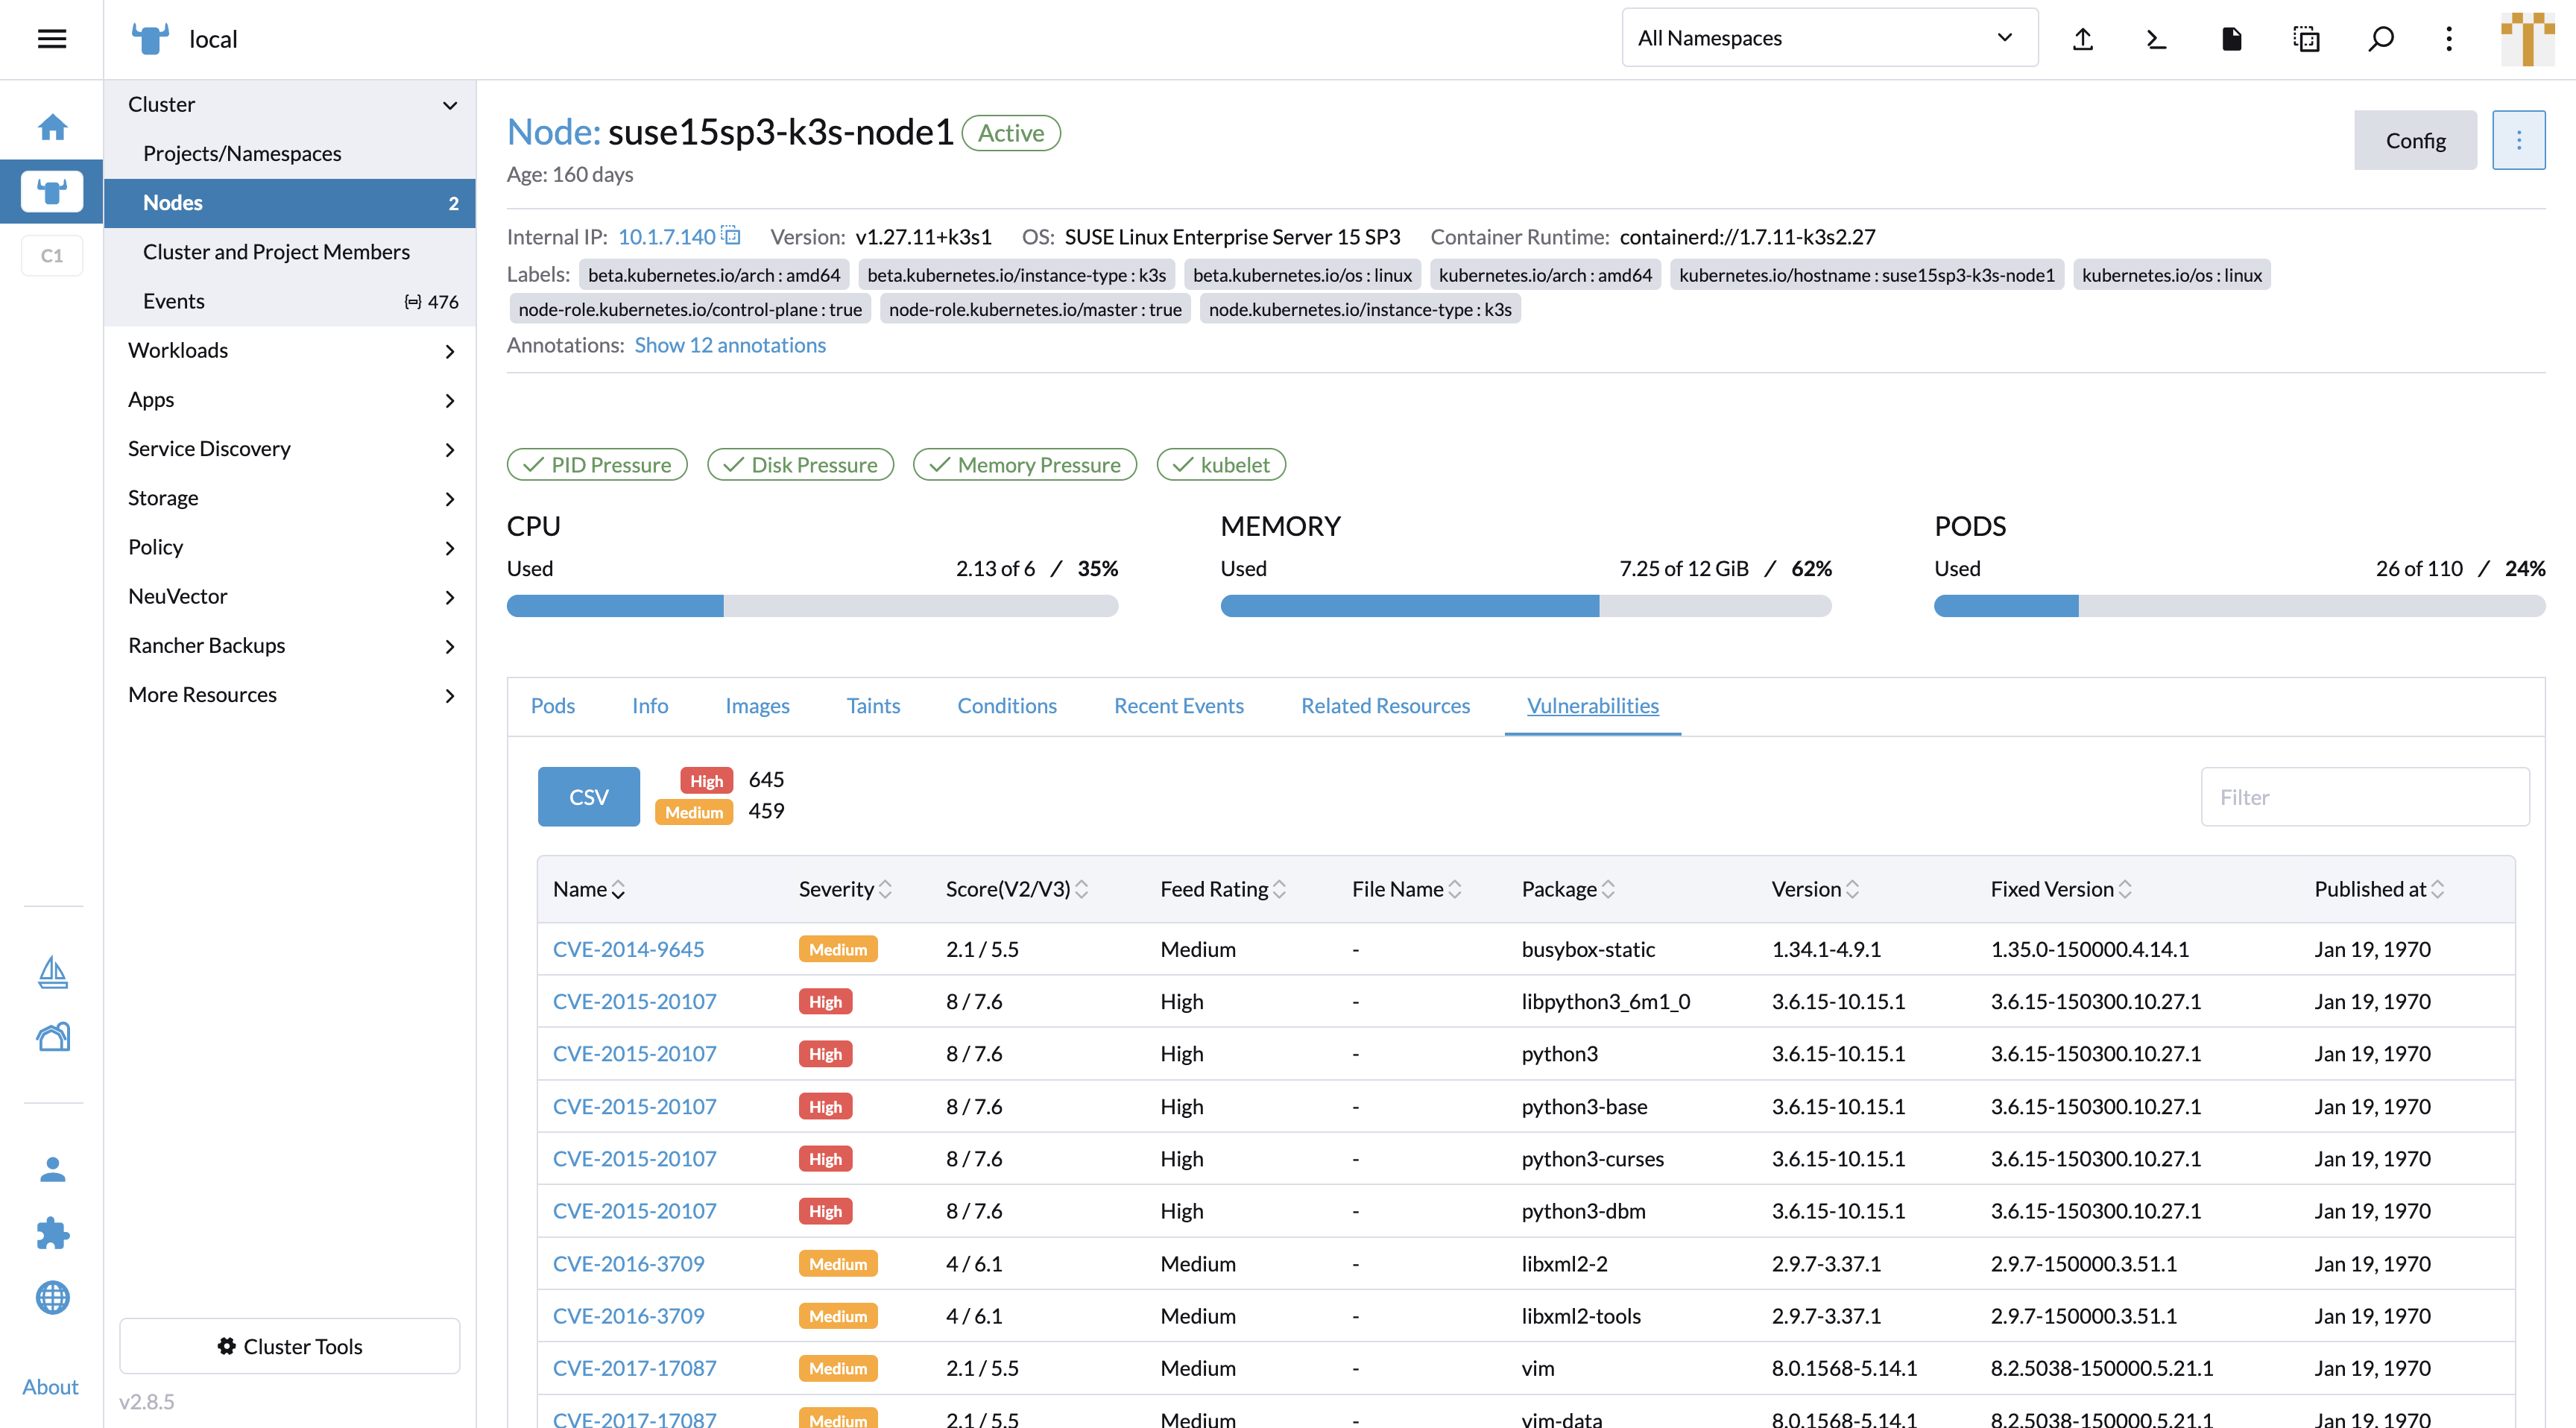Screen dimensions: 2576x1428
Task: Click Show 12 annotations link
Action: point(730,345)
